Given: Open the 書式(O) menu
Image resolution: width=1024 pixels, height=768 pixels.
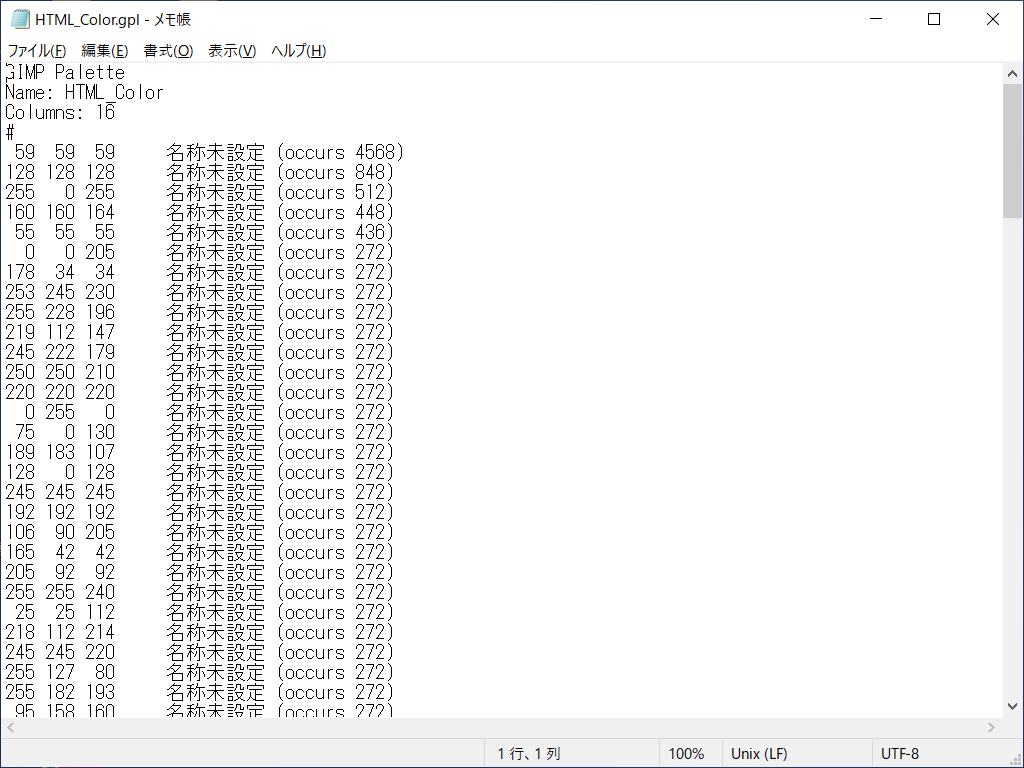Looking at the screenshot, I should (x=168, y=50).
